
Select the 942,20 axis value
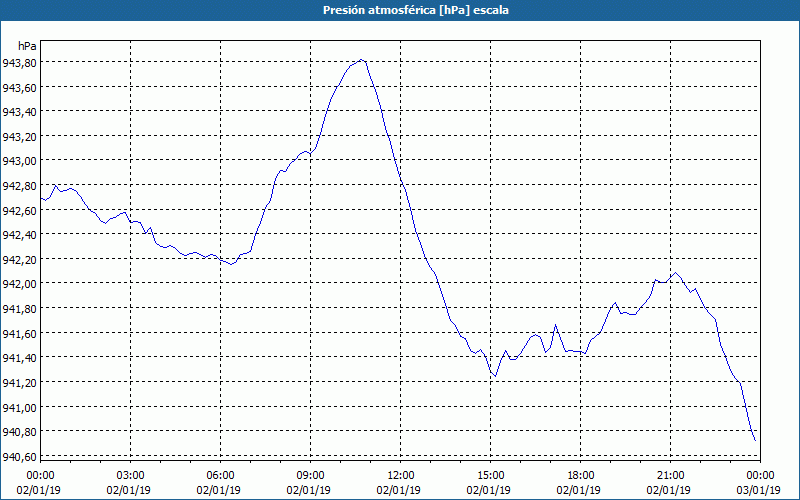click(19, 260)
